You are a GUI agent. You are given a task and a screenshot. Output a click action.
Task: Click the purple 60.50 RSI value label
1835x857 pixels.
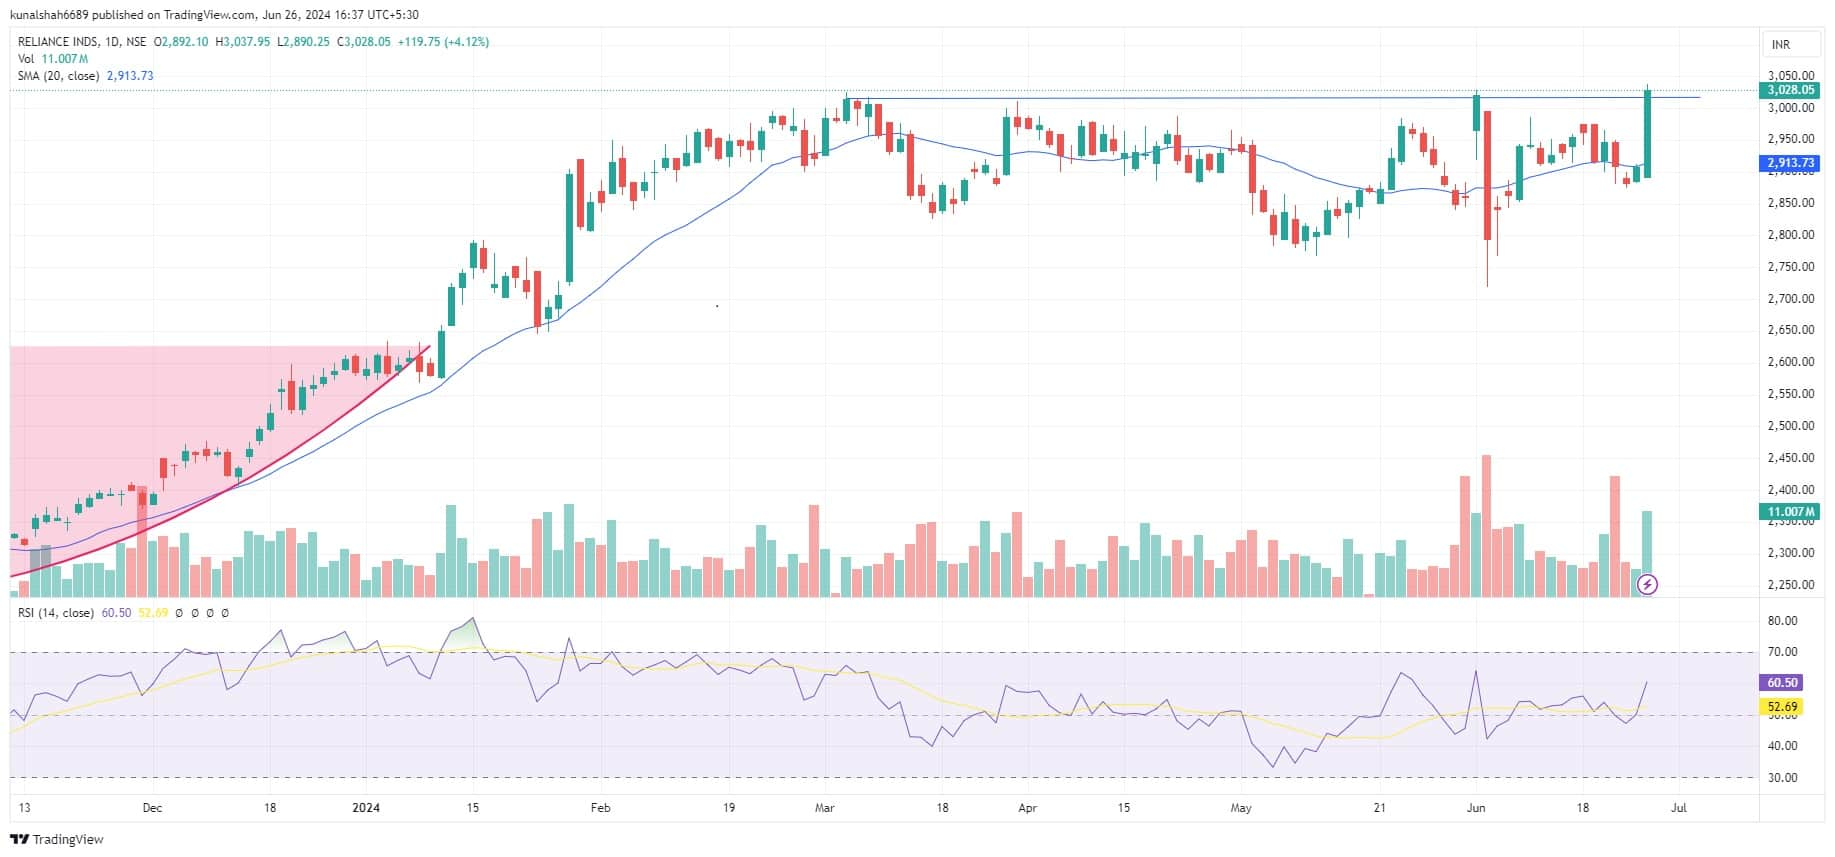pos(1782,683)
